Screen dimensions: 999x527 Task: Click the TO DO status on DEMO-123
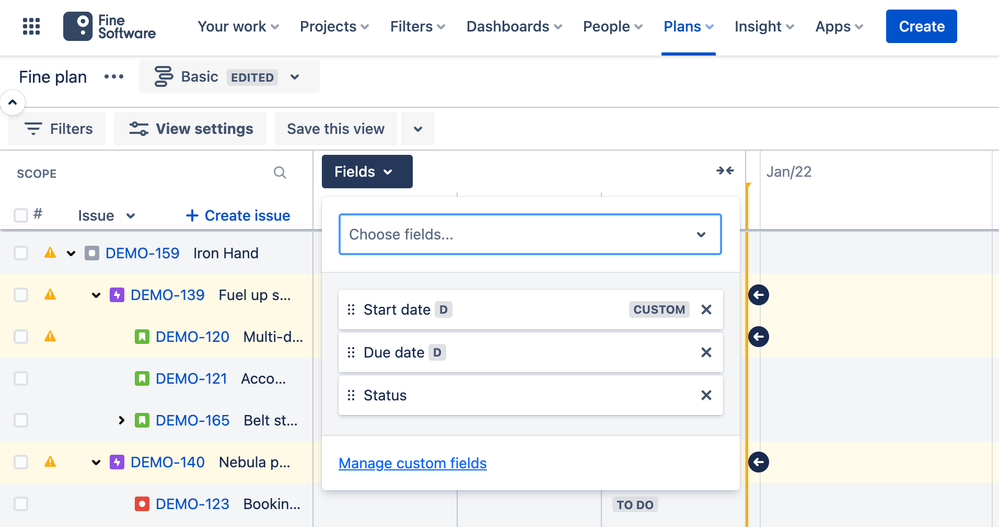(x=635, y=505)
